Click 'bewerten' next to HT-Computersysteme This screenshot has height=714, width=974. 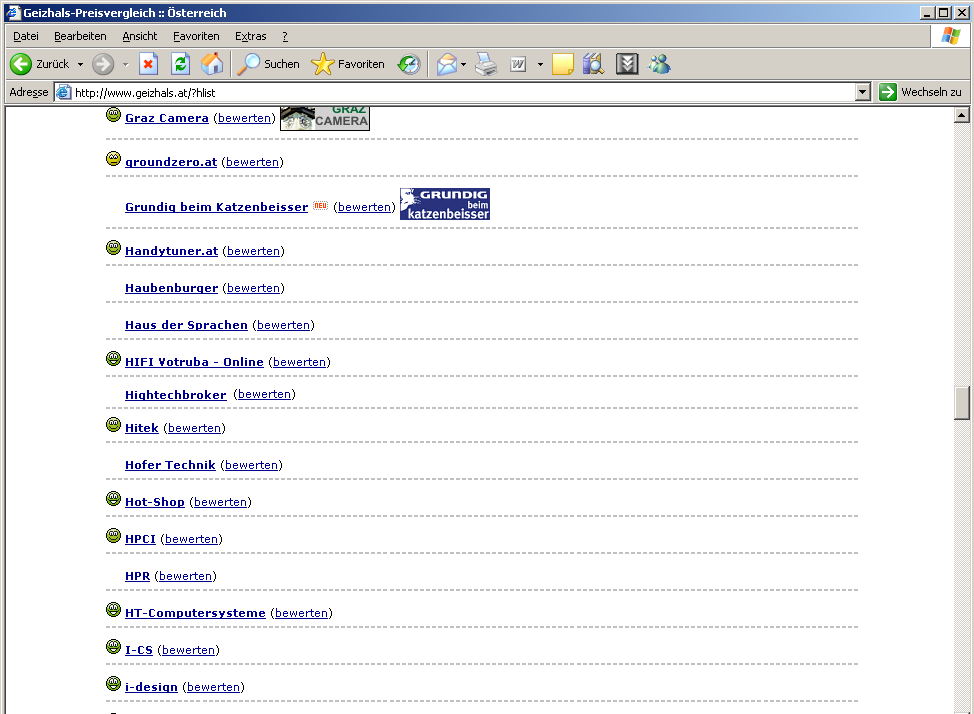point(301,613)
